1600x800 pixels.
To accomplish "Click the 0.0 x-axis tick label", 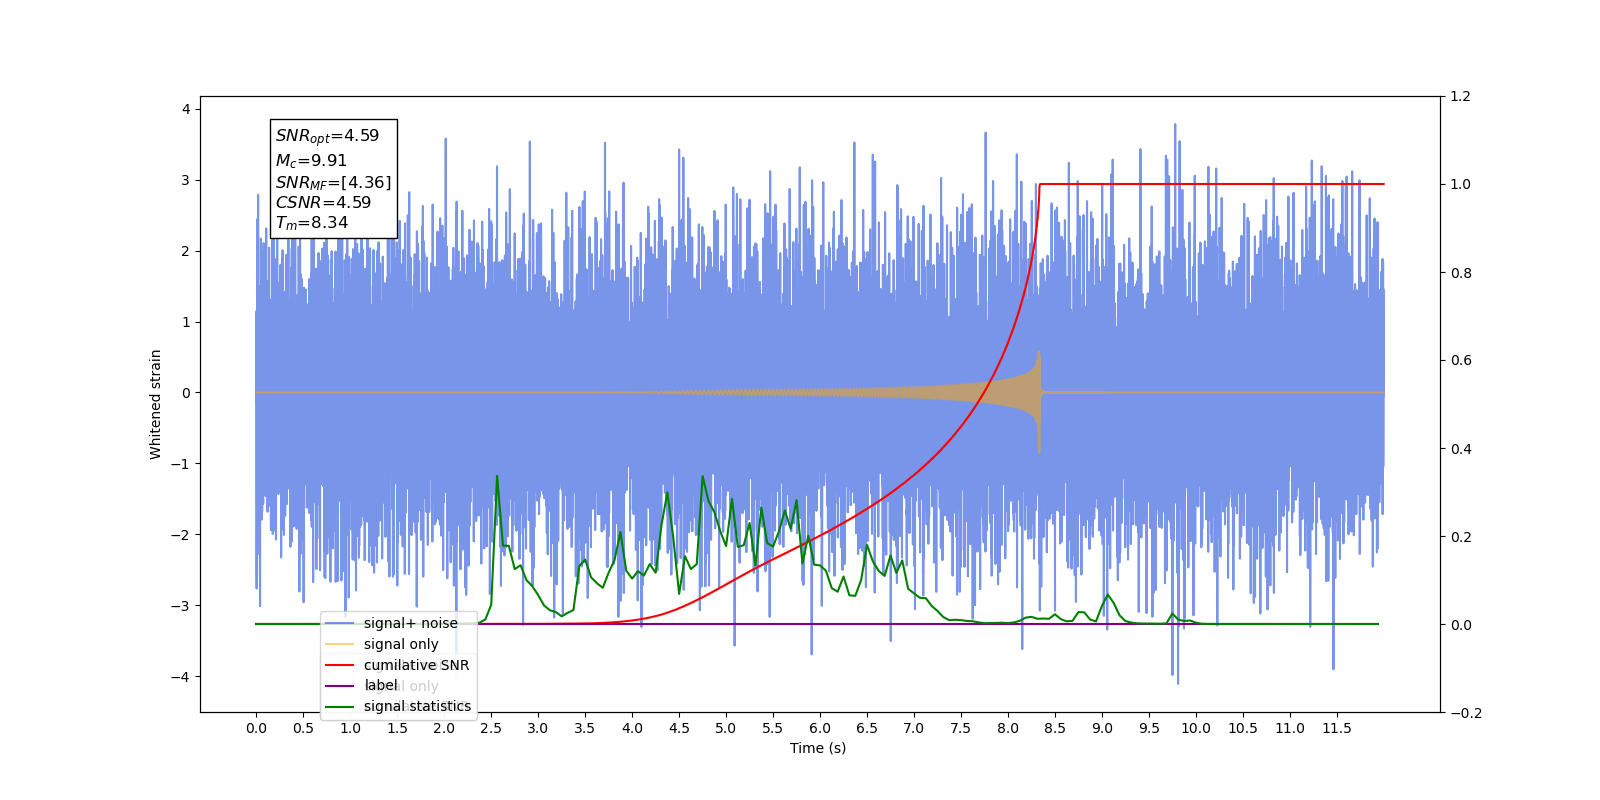I will click(x=256, y=728).
